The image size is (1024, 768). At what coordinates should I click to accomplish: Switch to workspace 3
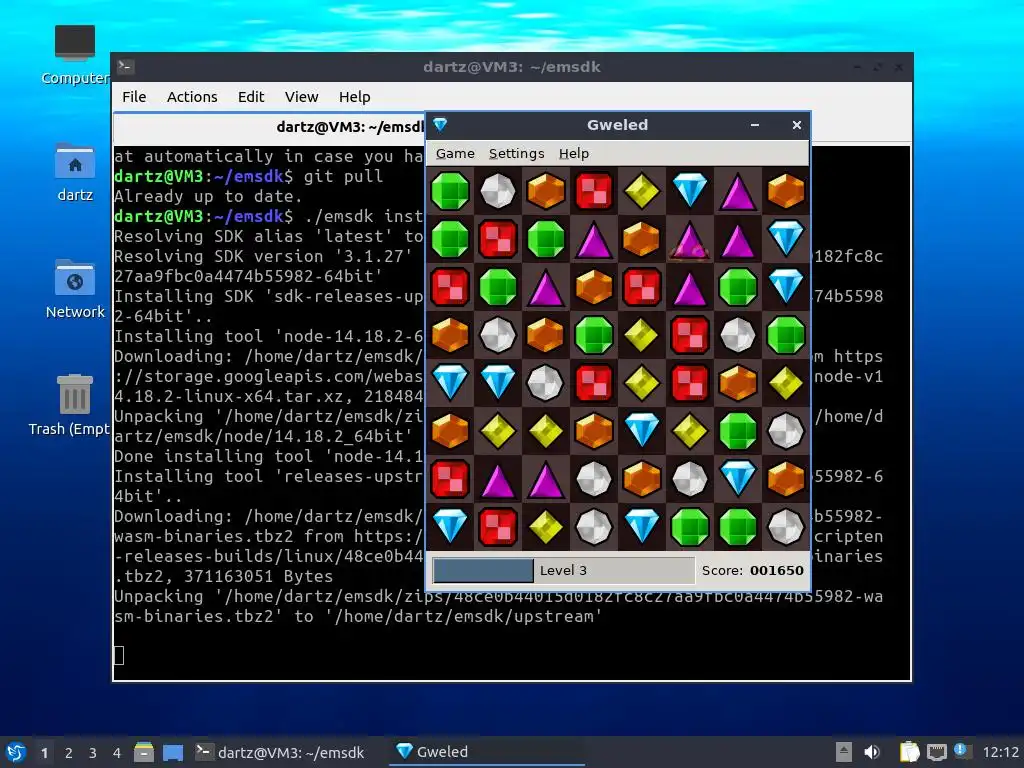click(93, 753)
